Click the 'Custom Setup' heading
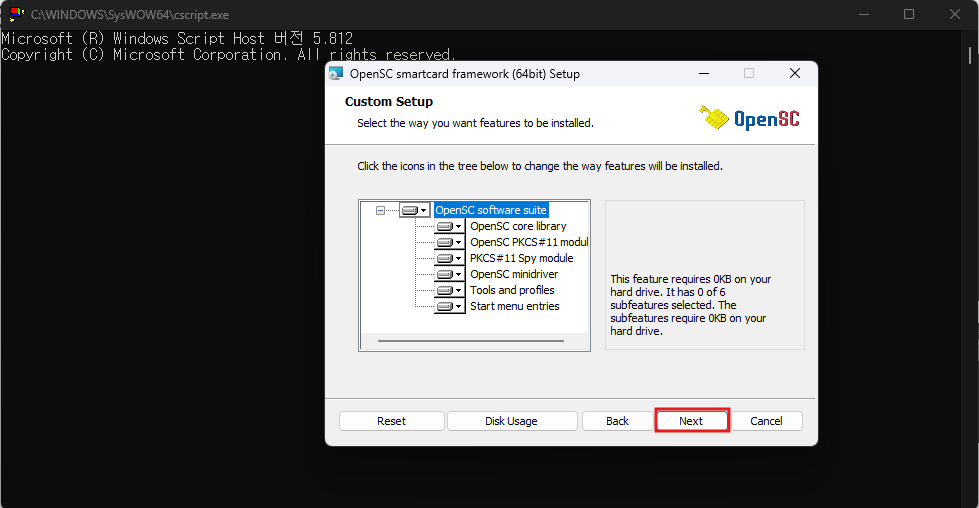The image size is (979, 508). [389, 102]
